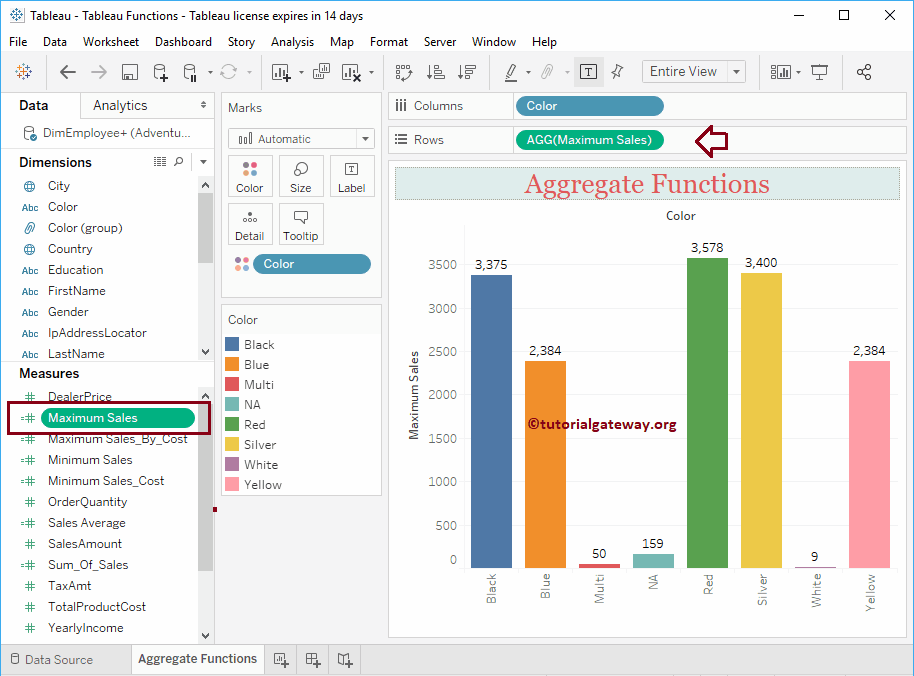Viewport: 914px width, 676px height.
Task: Expand the Show Me panel dropdown
Action: tap(800, 71)
